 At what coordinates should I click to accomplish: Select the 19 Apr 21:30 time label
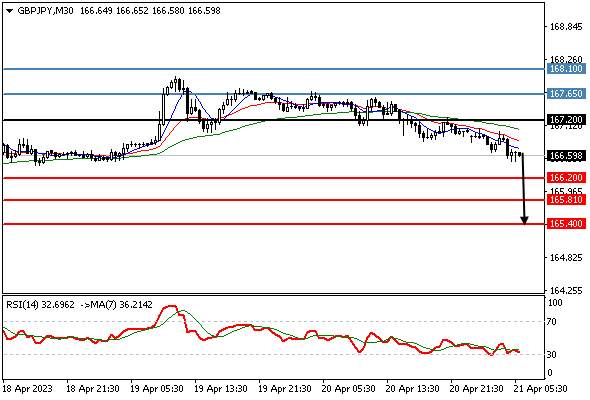[x=285, y=389]
